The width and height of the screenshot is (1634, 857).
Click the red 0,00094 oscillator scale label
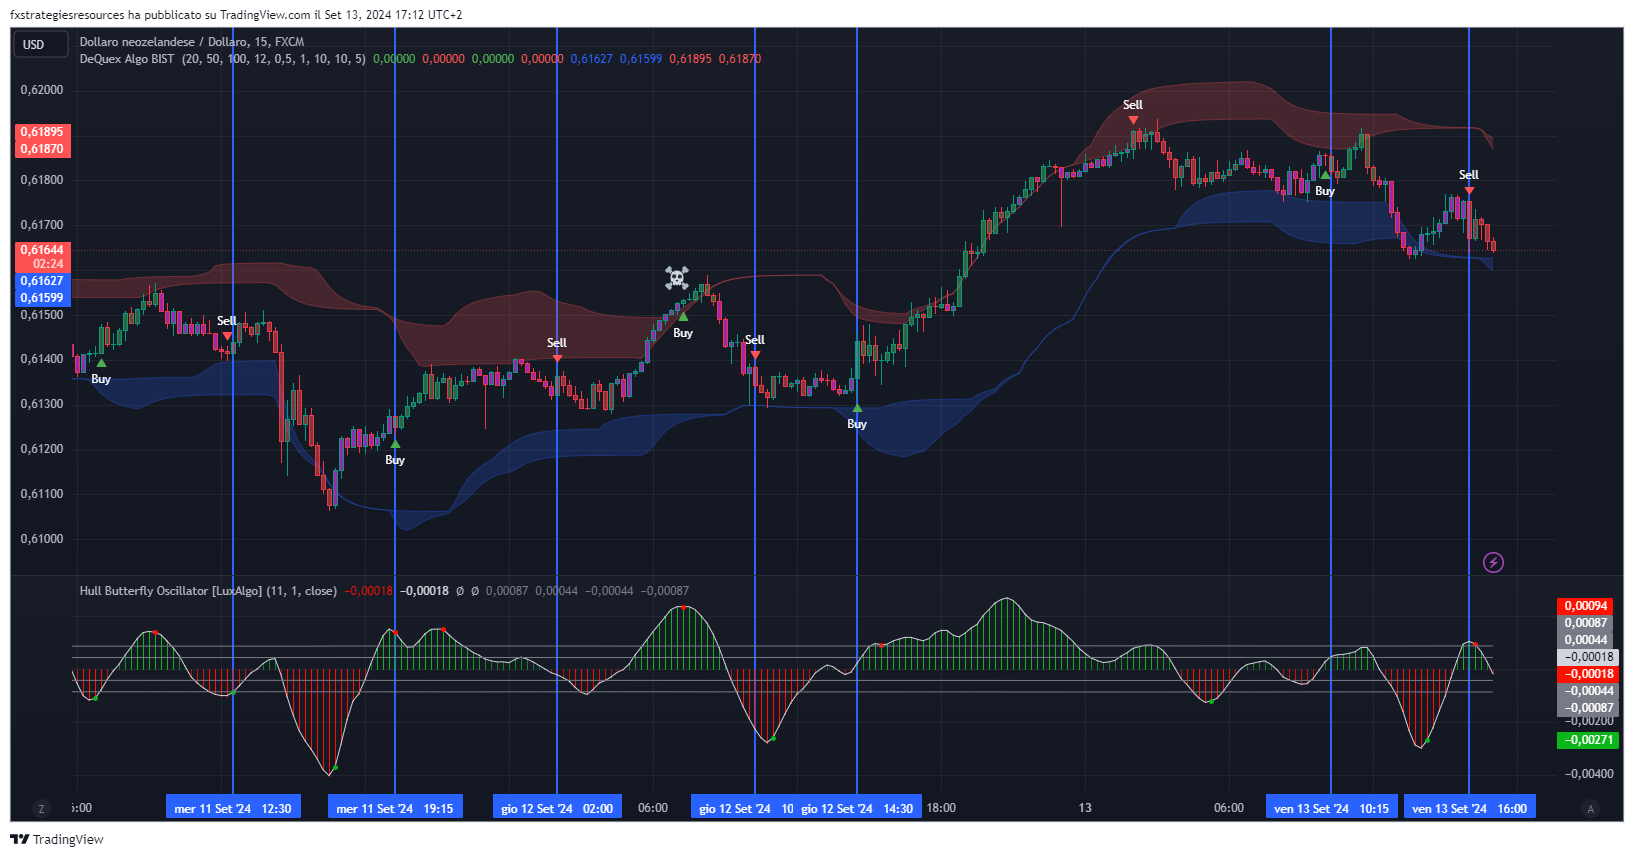1585,606
